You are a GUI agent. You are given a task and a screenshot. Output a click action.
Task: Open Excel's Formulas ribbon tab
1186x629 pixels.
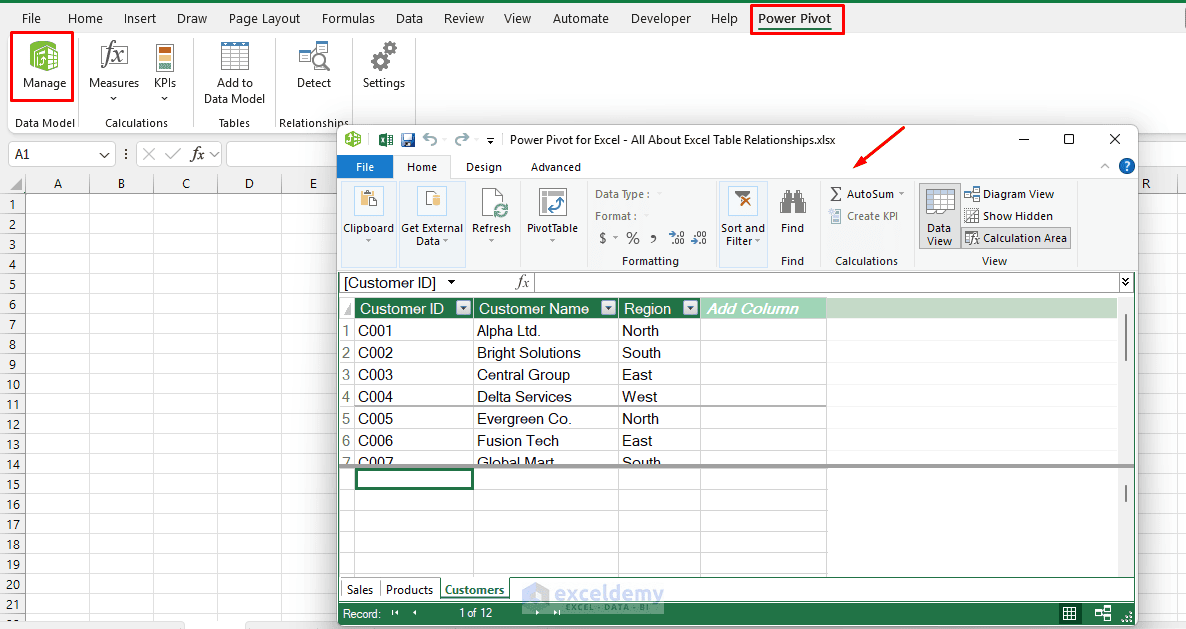[x=348, y=18]
